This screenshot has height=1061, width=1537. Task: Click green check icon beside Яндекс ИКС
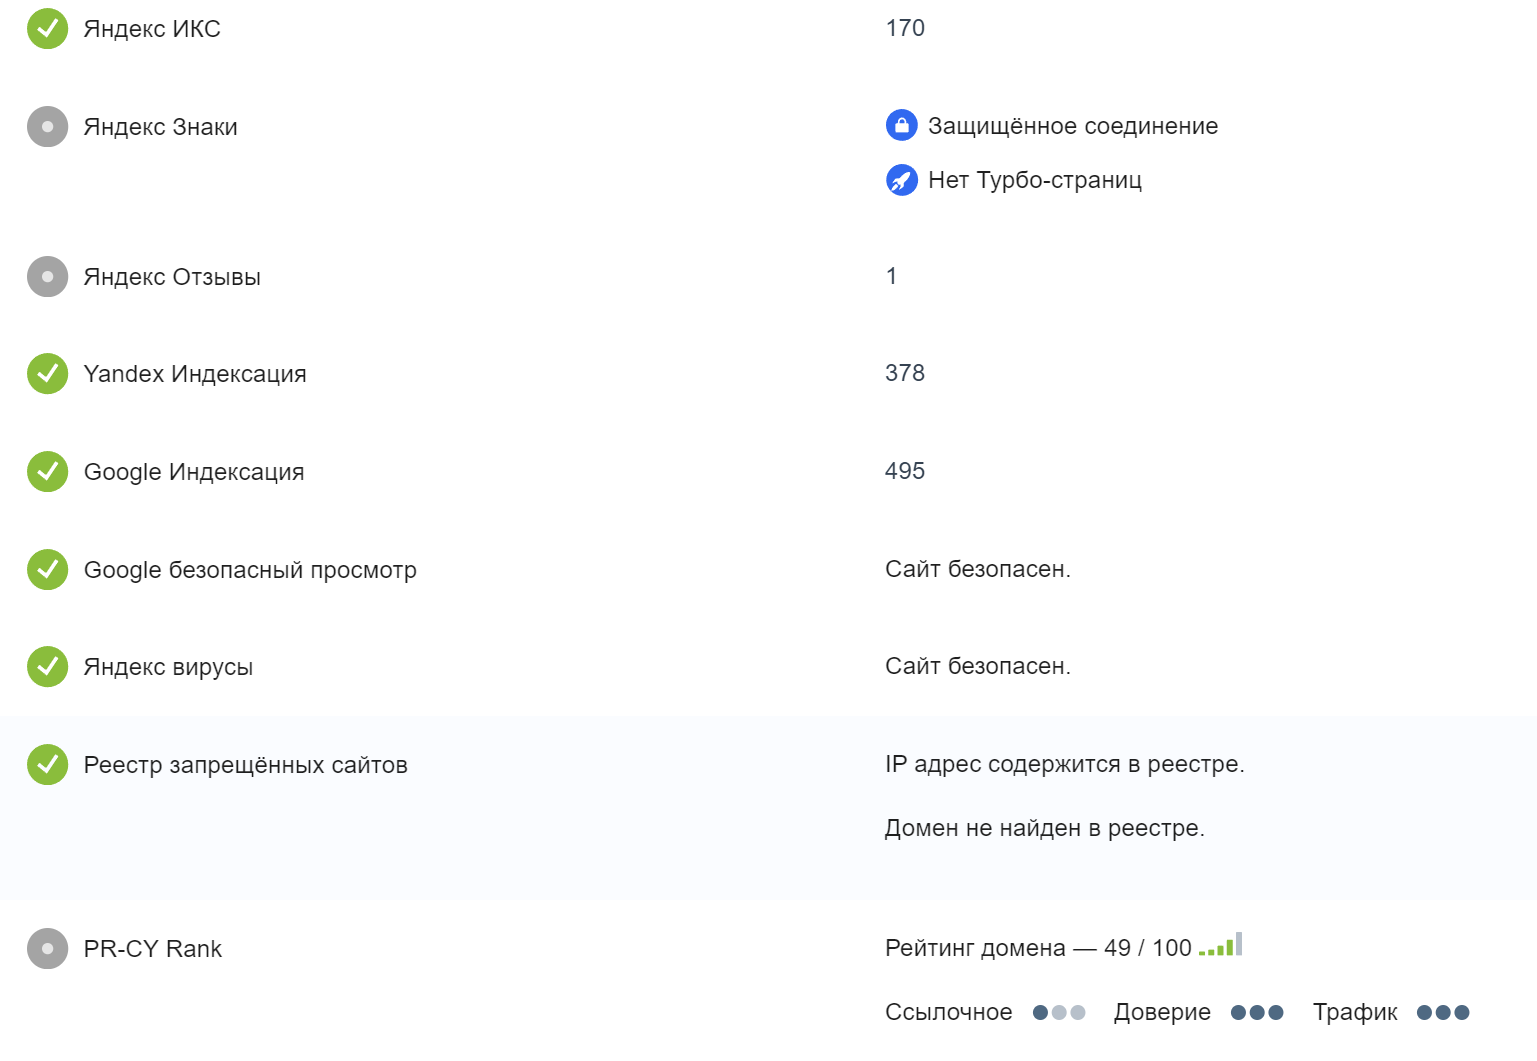click(47, 29)
